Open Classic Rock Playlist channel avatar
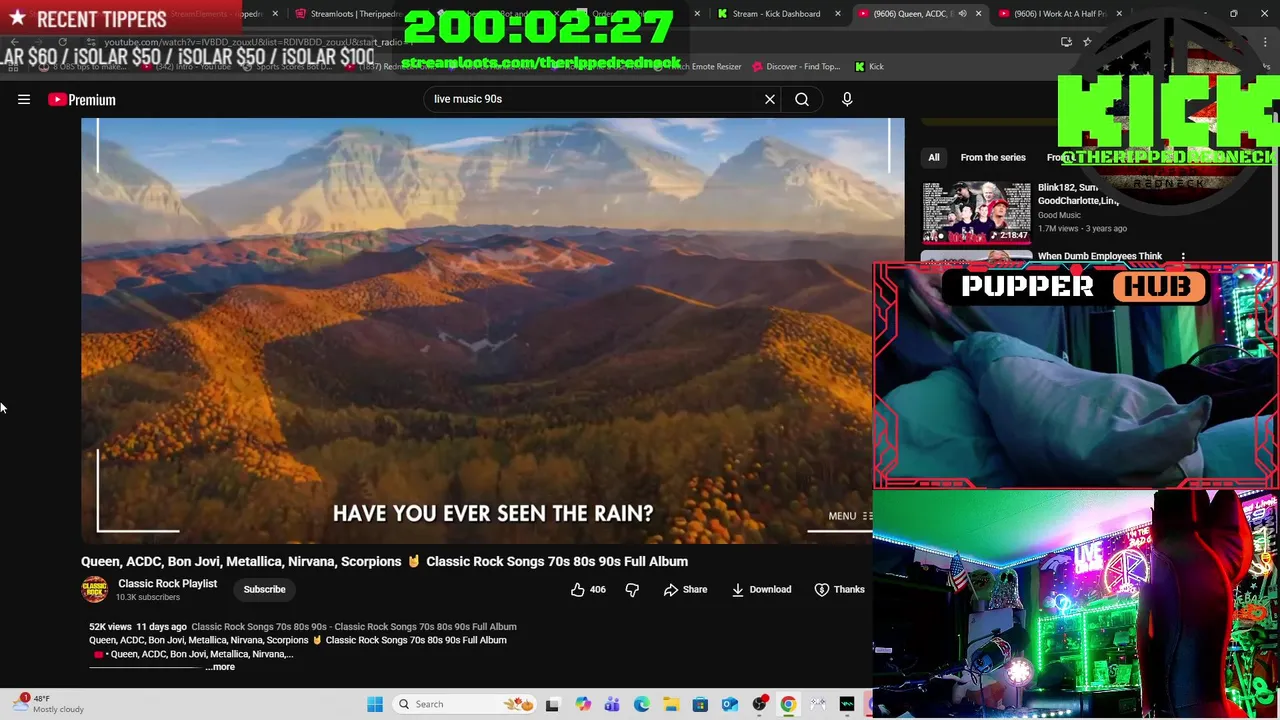Image resolution: width=1280 pixels, height=720 pixels. pyautogui.click(x=95, y=589)
